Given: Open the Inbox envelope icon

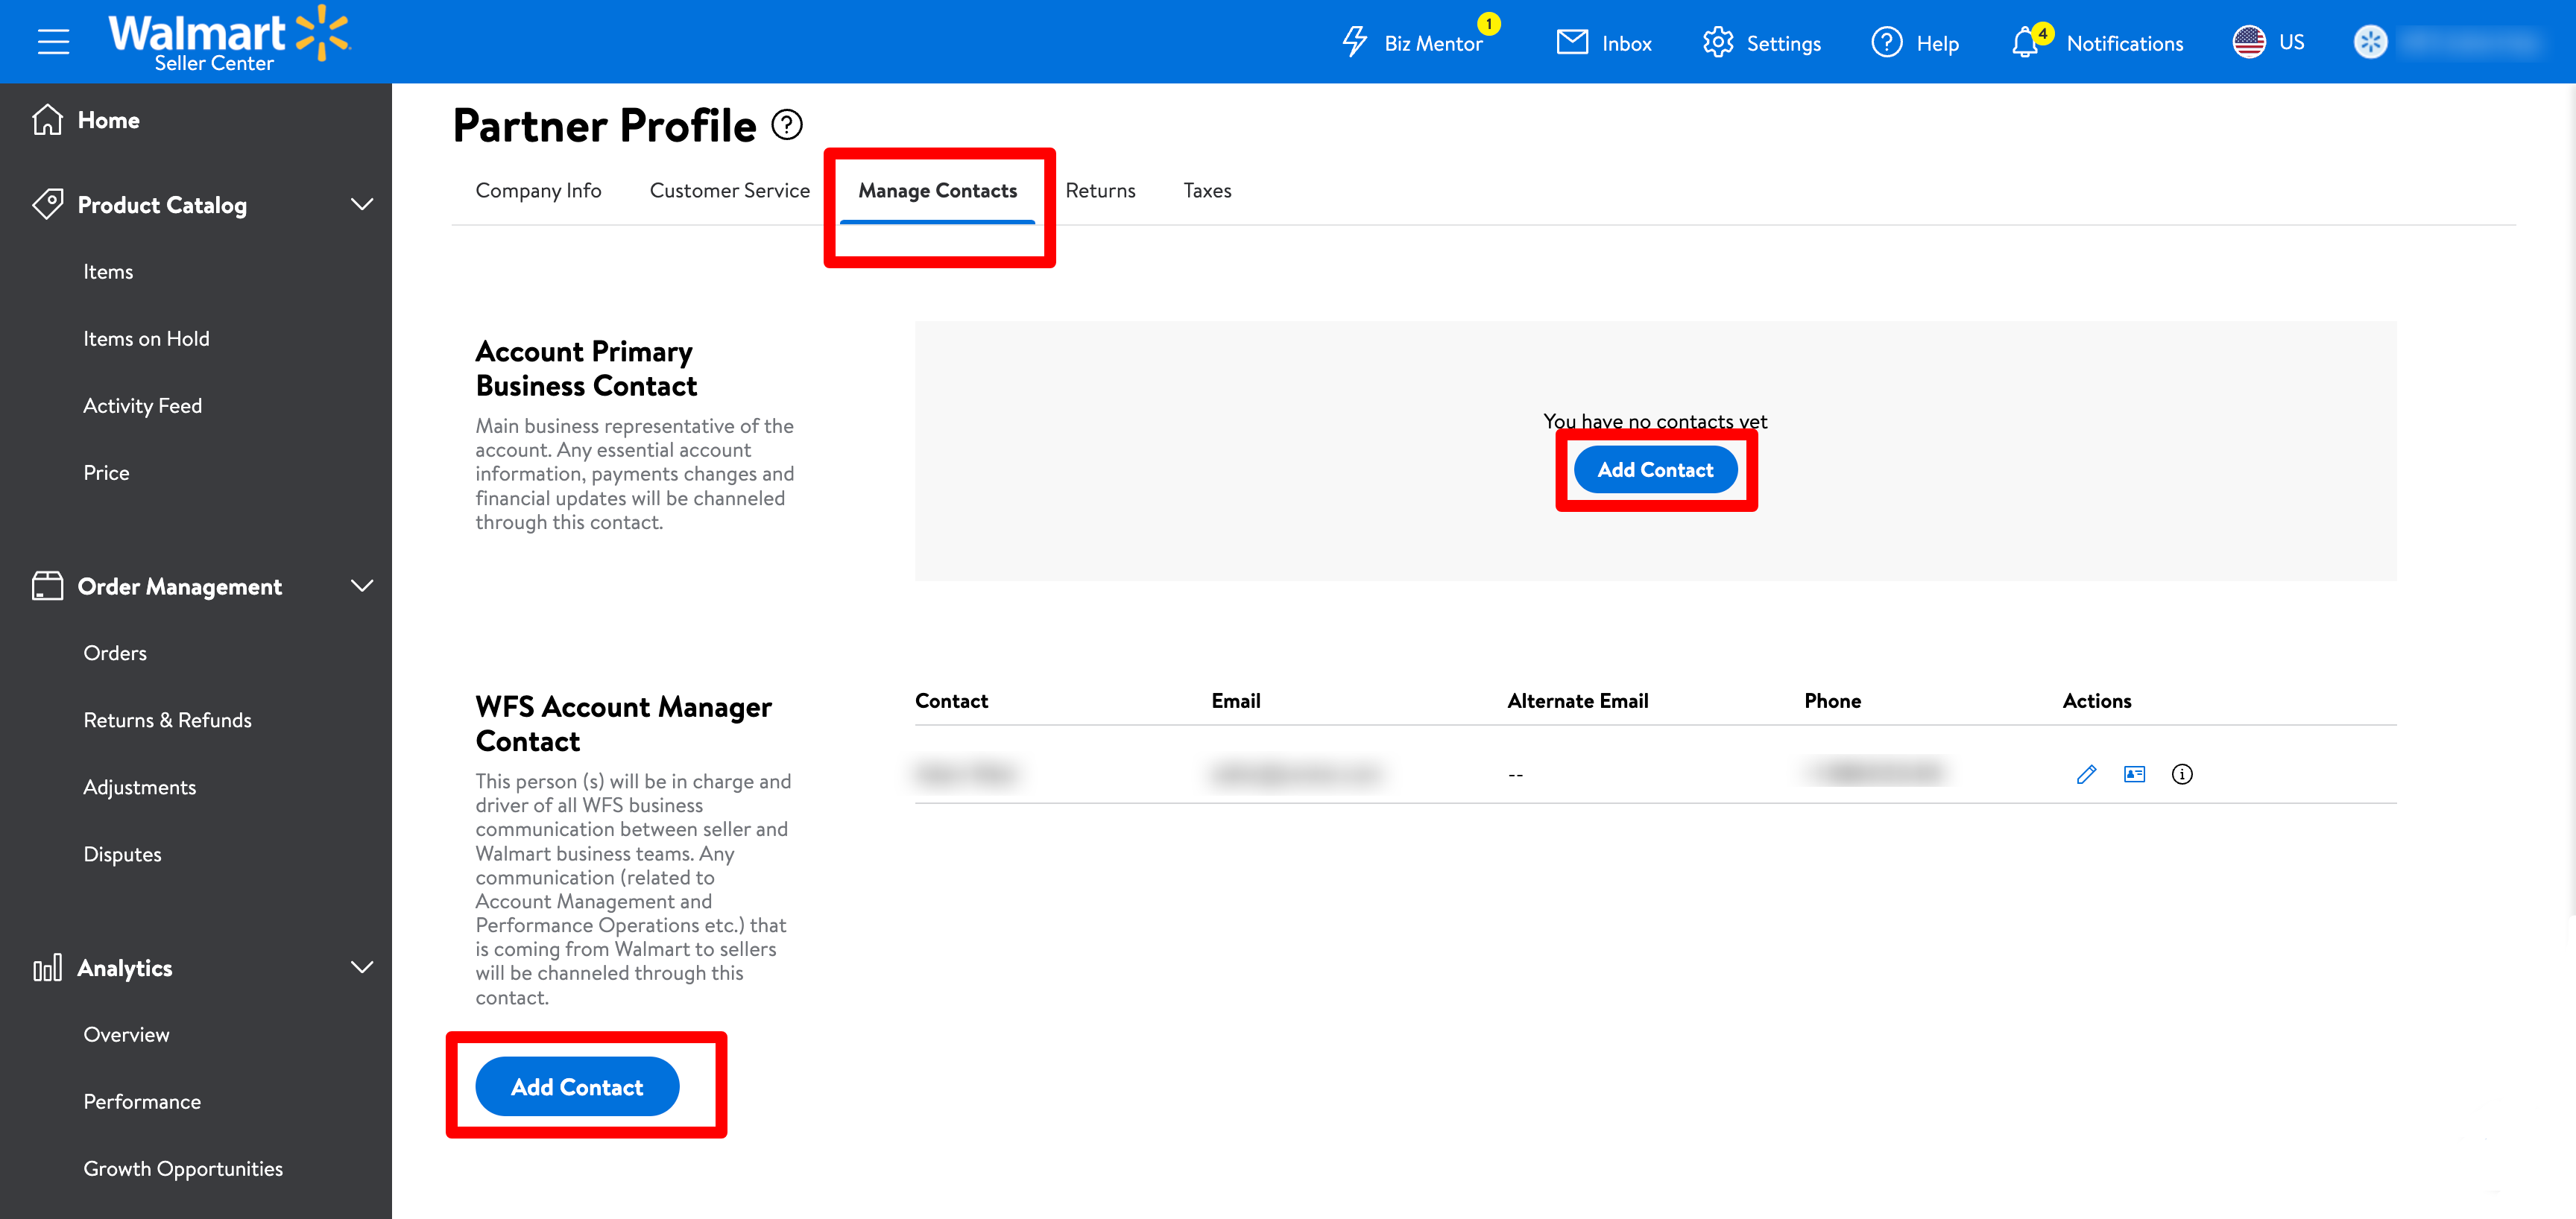Looking at the screenshot, I should [x=1572, y=42].
